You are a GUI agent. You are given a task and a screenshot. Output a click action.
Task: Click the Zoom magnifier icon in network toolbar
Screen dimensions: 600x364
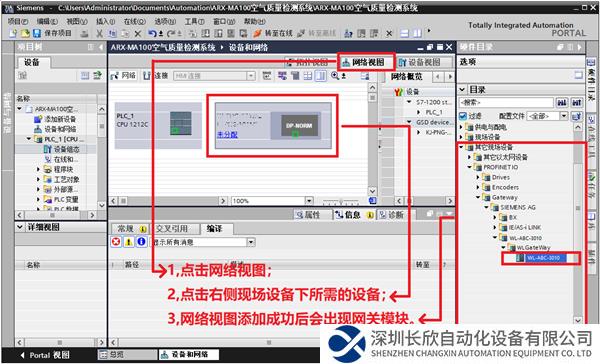(x=335, y=76)
